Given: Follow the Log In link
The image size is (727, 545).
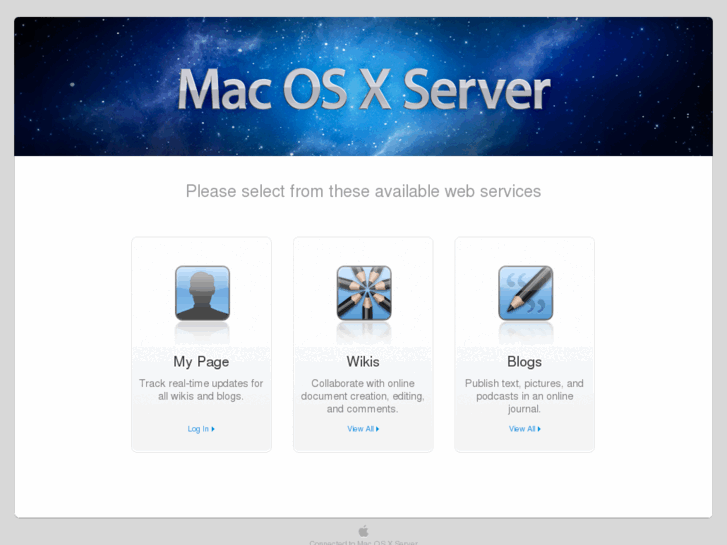Looking at the screenshot, I should 198,429.
